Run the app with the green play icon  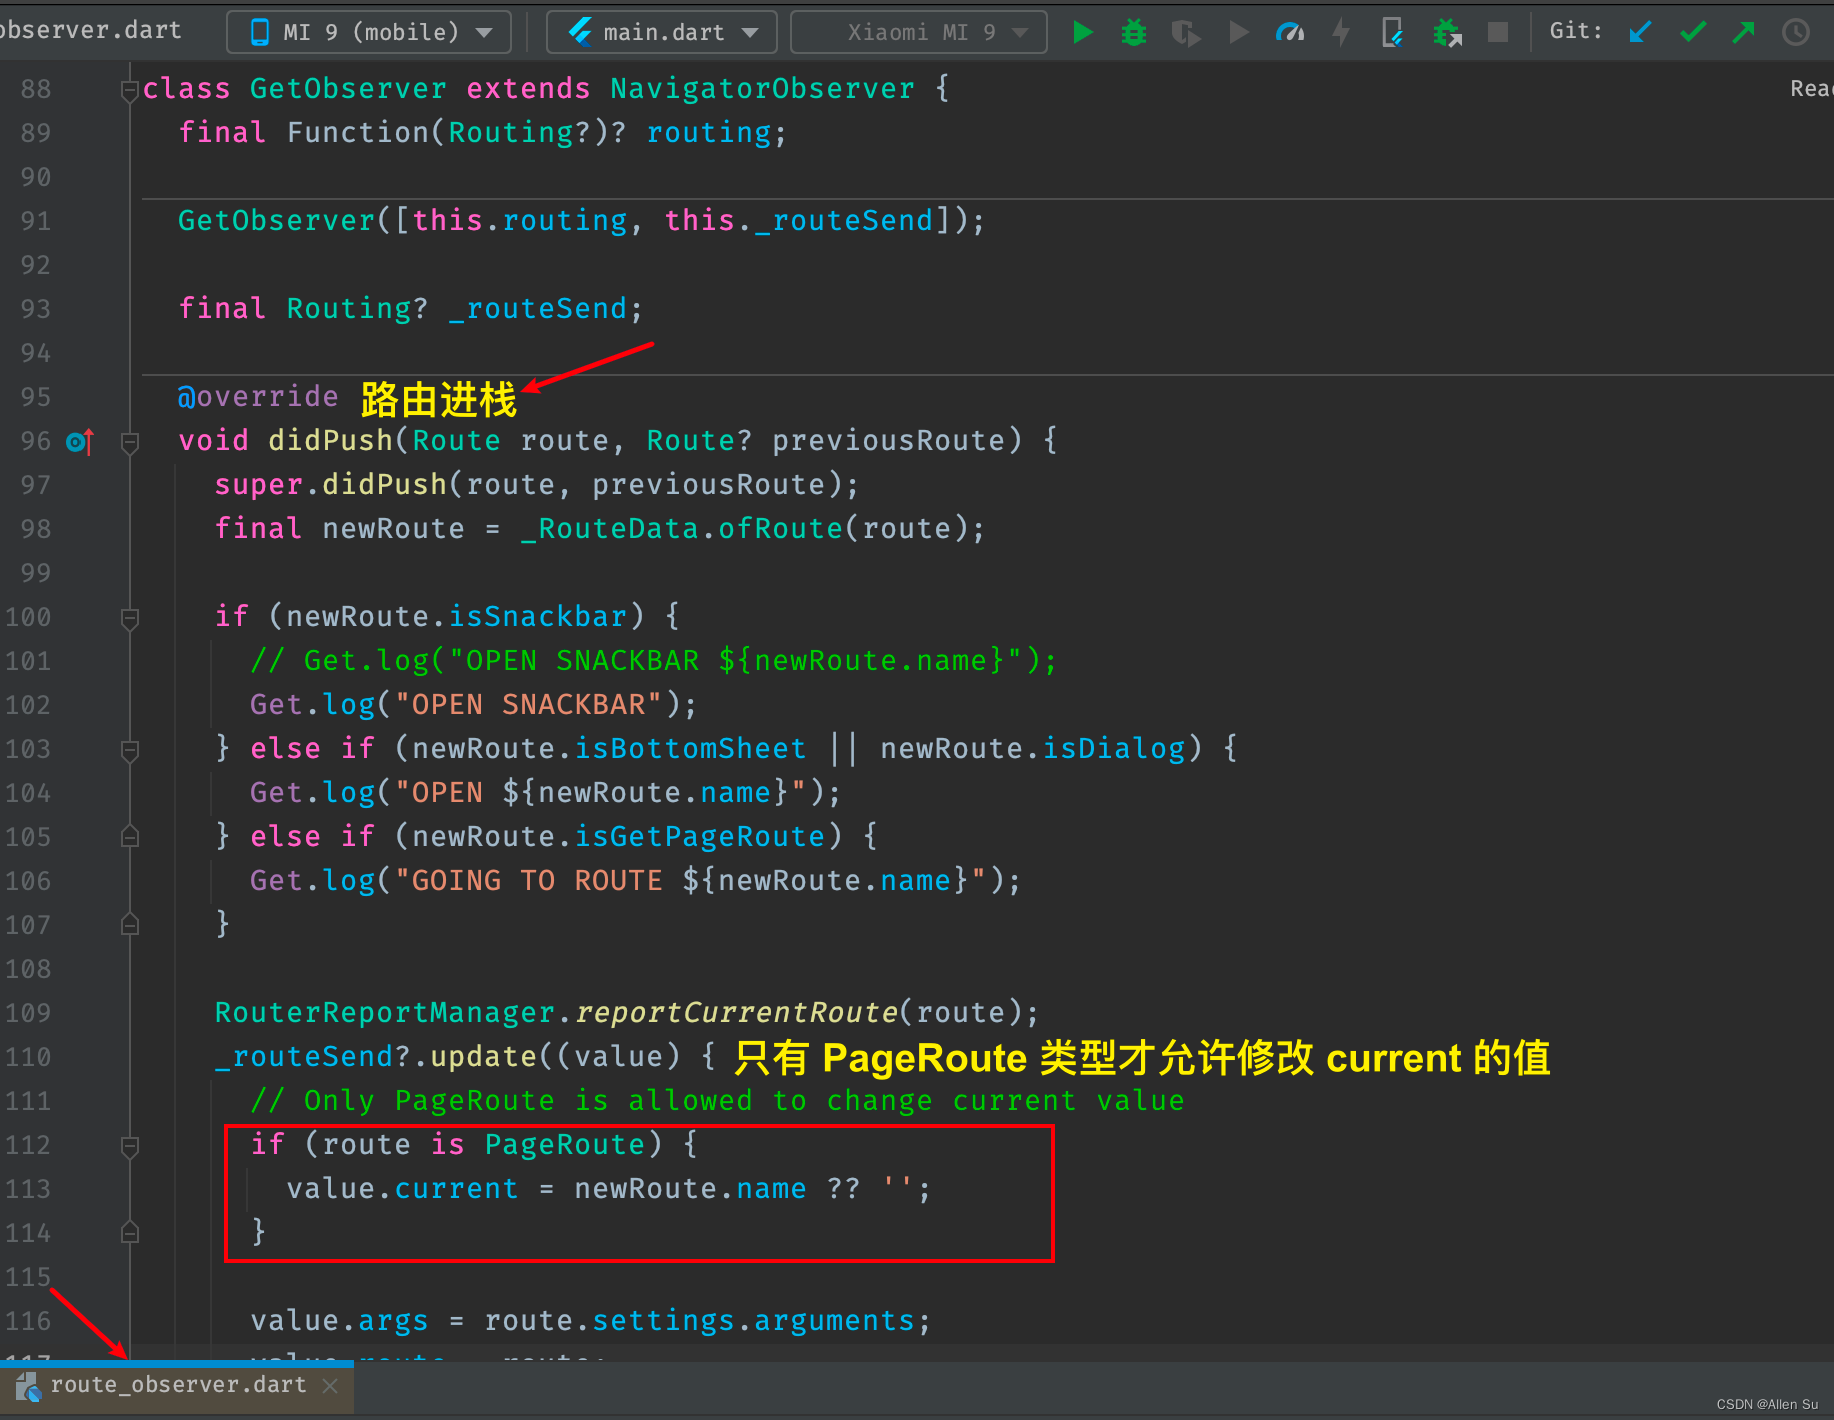(x=1082, y=32)
